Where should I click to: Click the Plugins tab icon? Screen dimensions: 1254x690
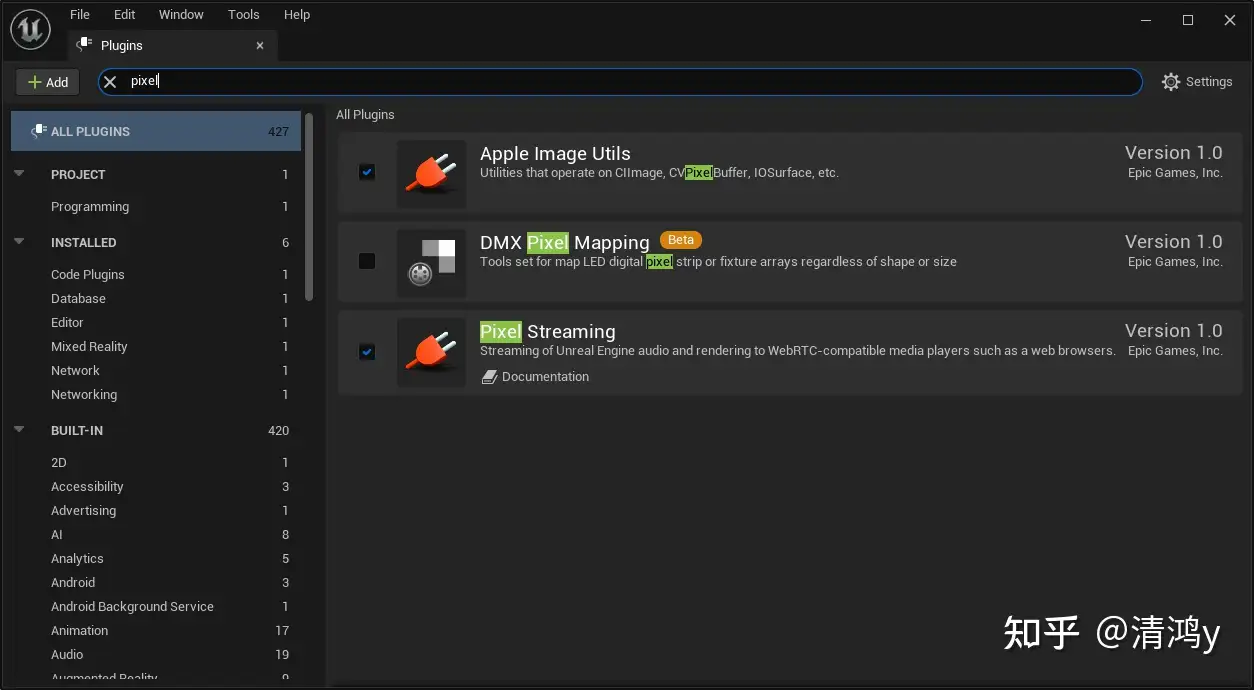click(85, 45)
